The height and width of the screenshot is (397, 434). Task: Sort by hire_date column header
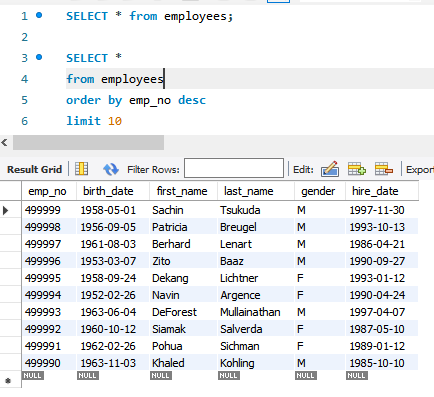click(382, 191)
